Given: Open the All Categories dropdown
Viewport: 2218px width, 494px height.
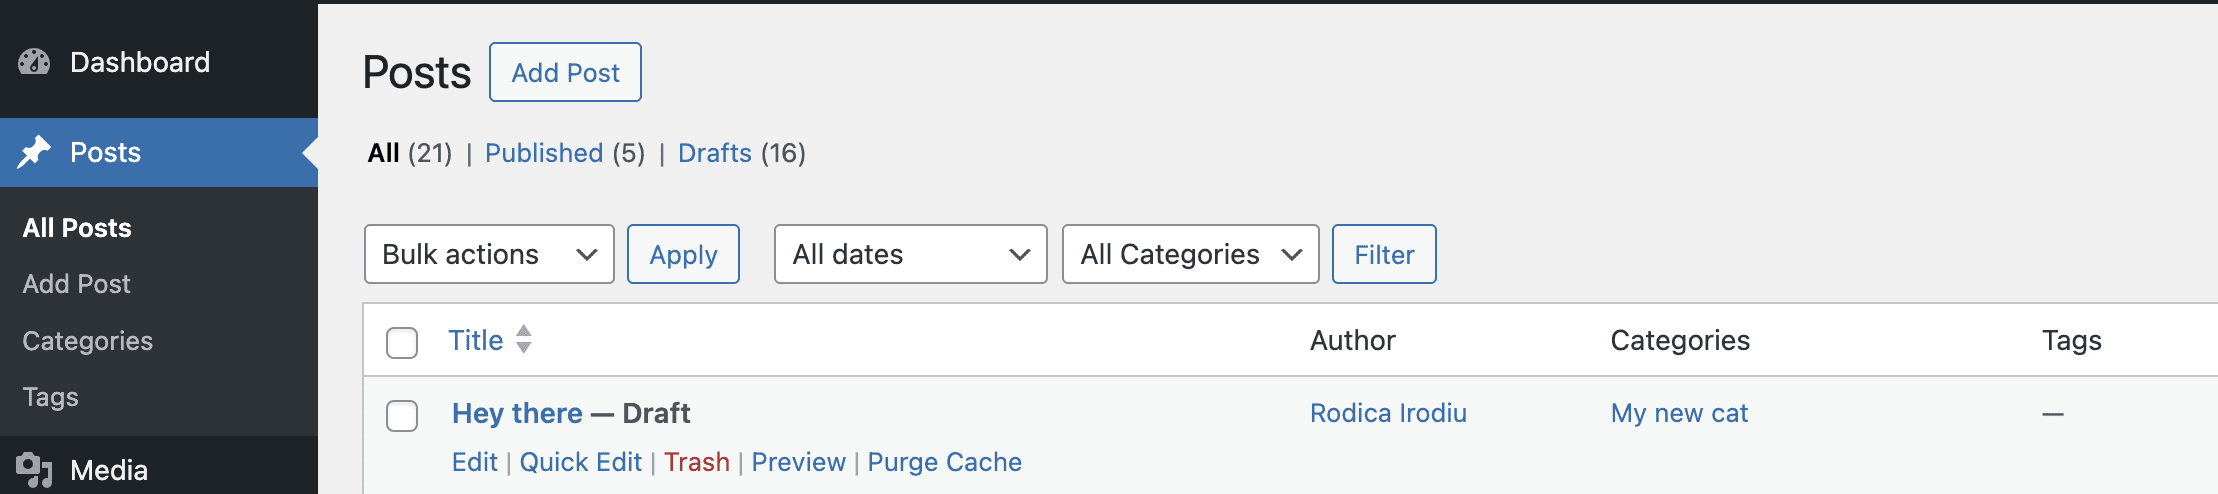Looking at the screenshot, I should [1190, 254].
